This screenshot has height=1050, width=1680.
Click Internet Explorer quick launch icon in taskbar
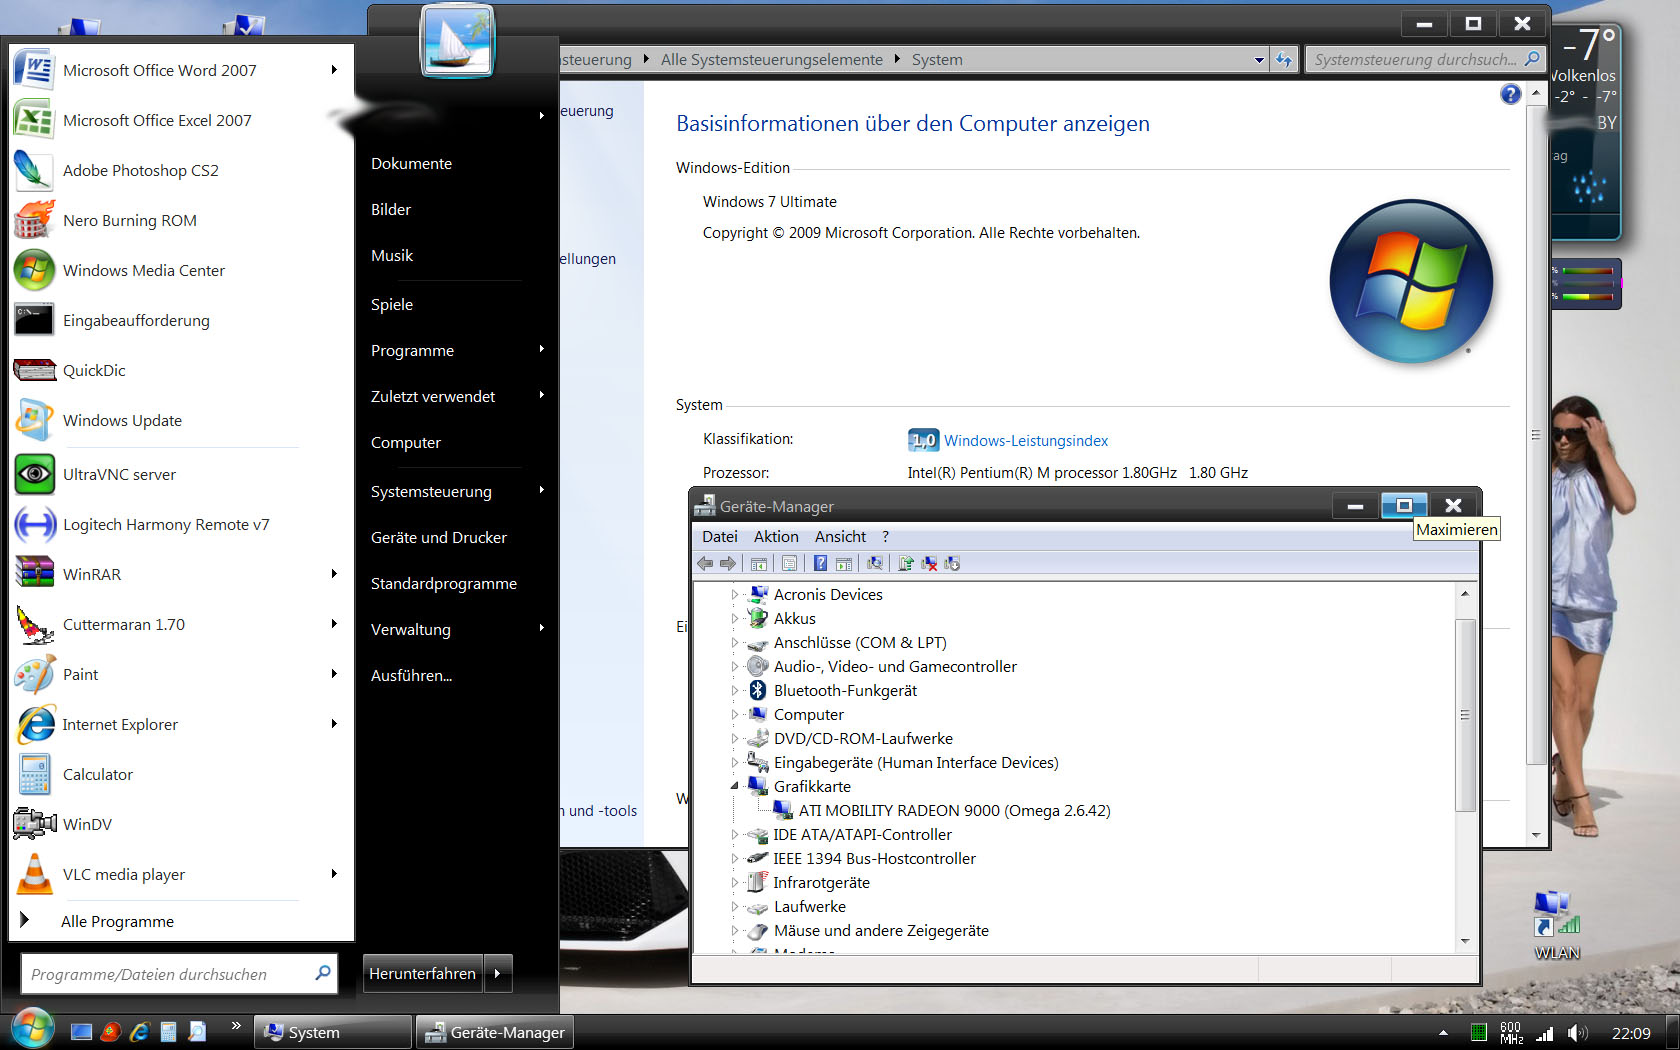pos(139,1032)
